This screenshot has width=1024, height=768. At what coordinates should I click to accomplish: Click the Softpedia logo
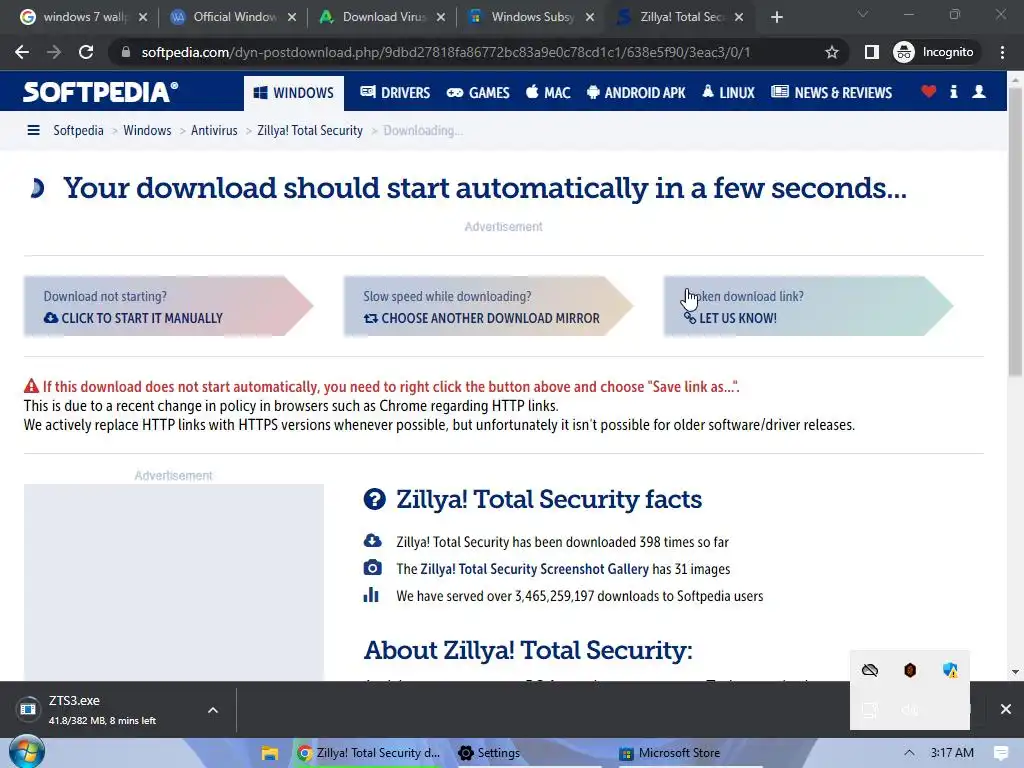pos(100,91)
